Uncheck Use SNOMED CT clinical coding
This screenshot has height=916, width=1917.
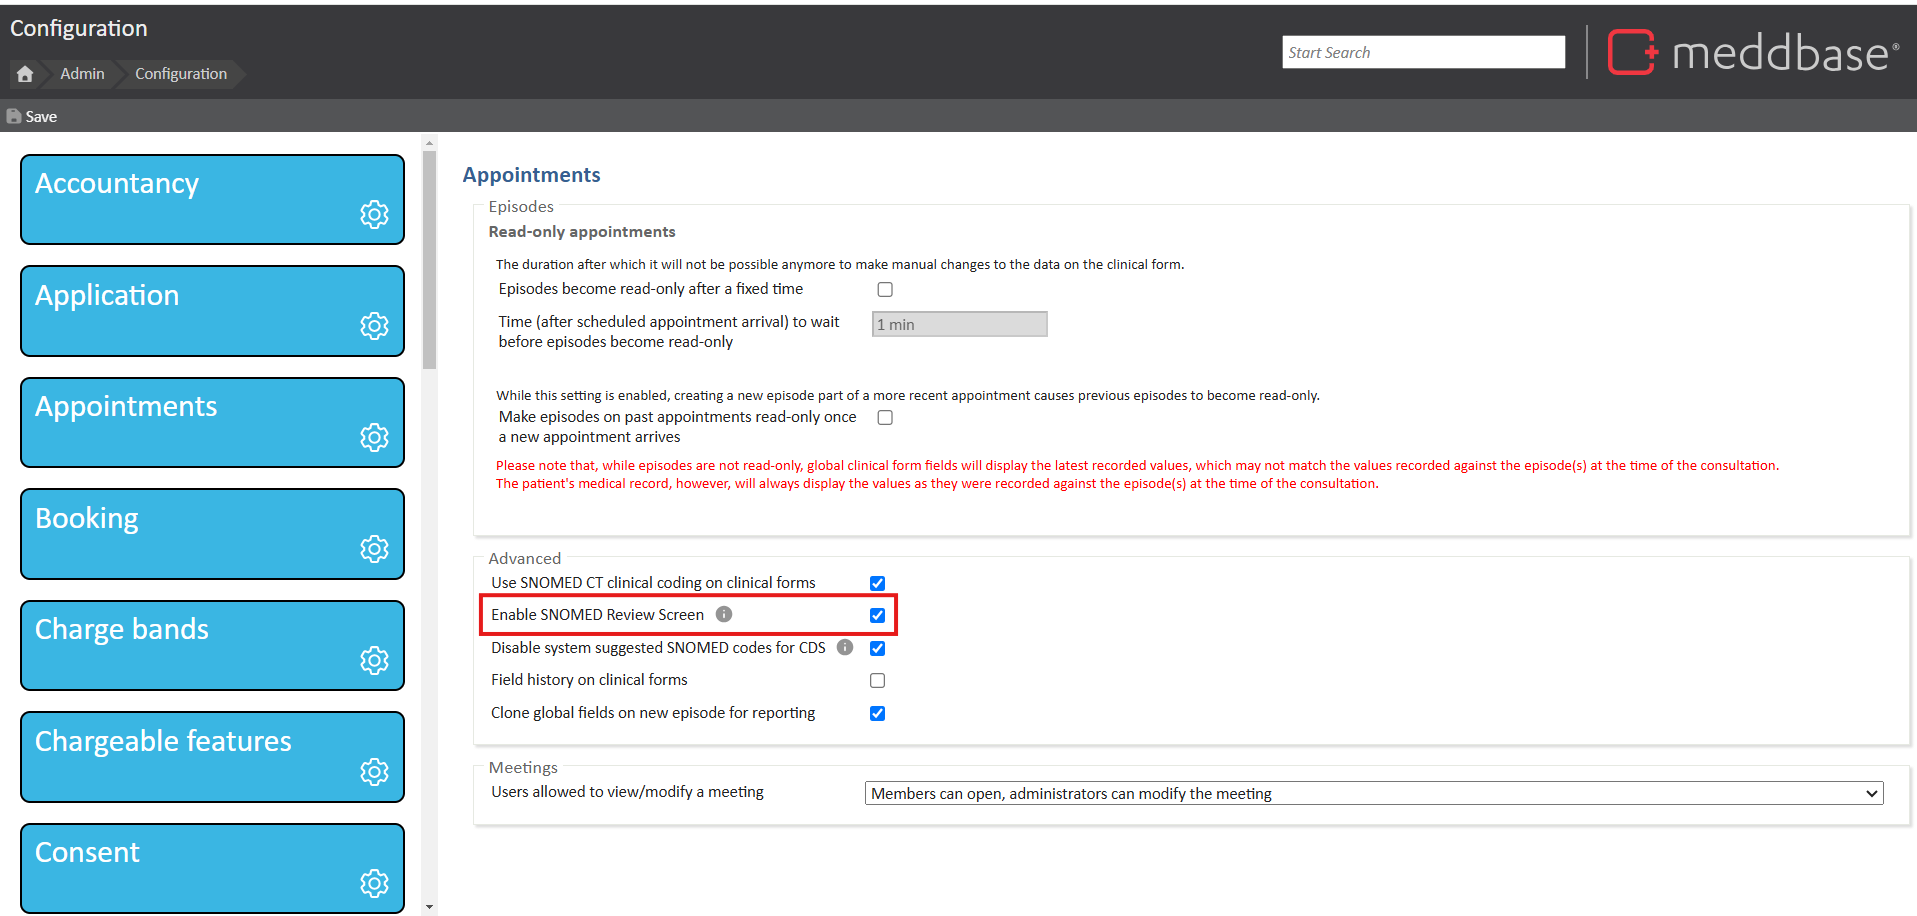[x=877, y=583]
